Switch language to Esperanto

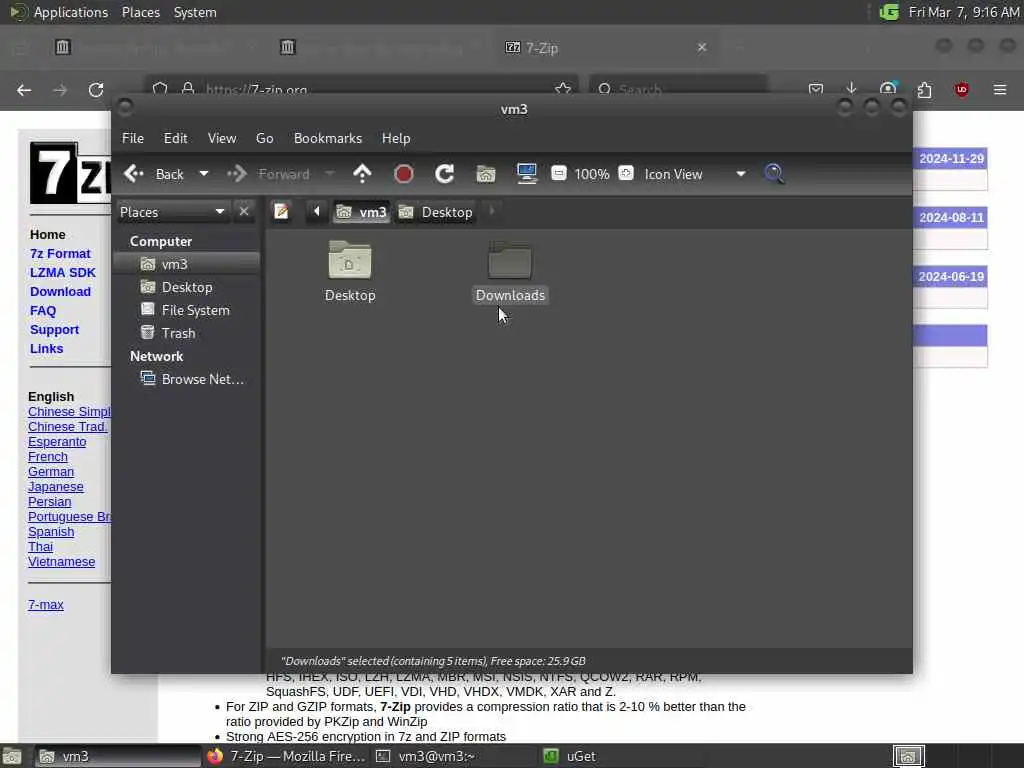pos(57,442)
